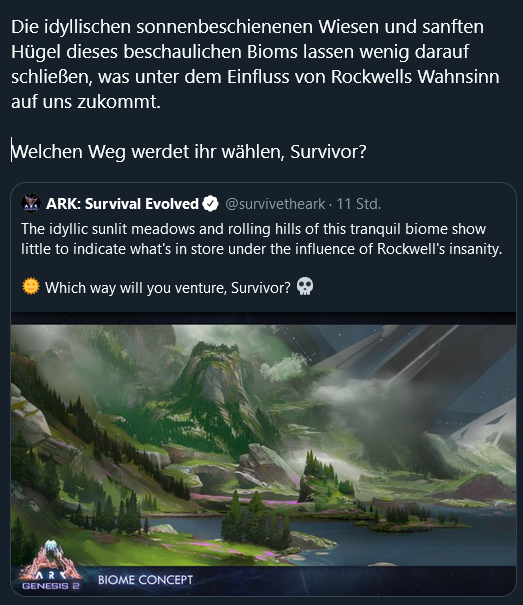Click the skull emoji after 'Survivor?'

click(x=305, y=287)
